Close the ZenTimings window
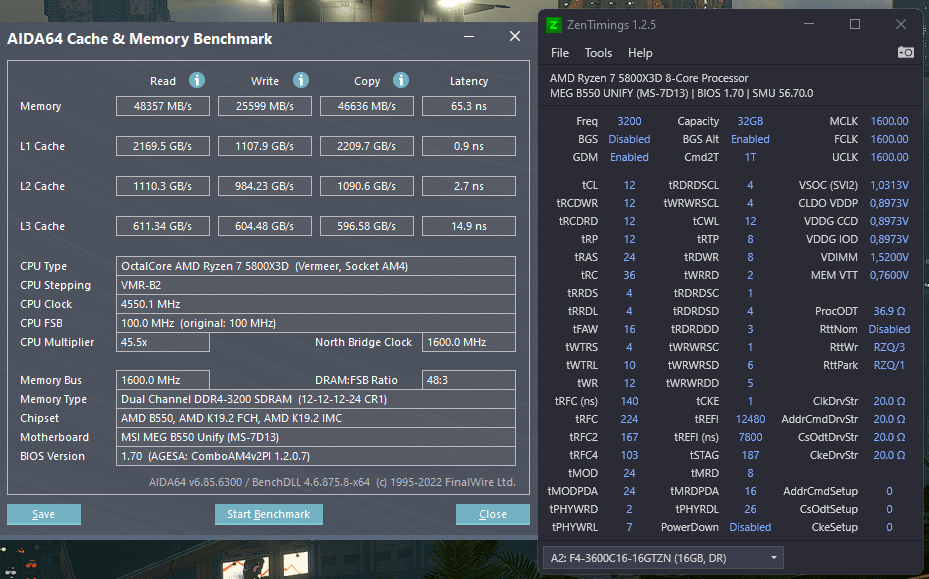929x579 pixels. [901, 24]
